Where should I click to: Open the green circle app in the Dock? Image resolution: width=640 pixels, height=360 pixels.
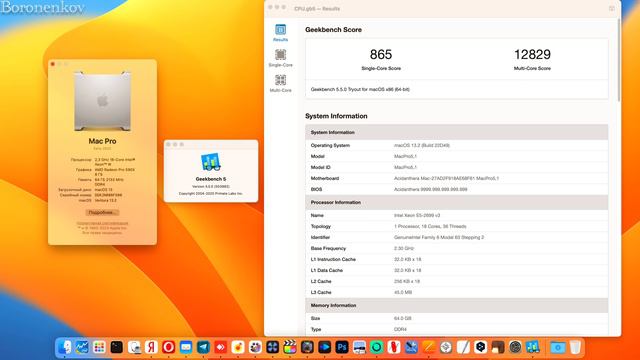[376, 347]
